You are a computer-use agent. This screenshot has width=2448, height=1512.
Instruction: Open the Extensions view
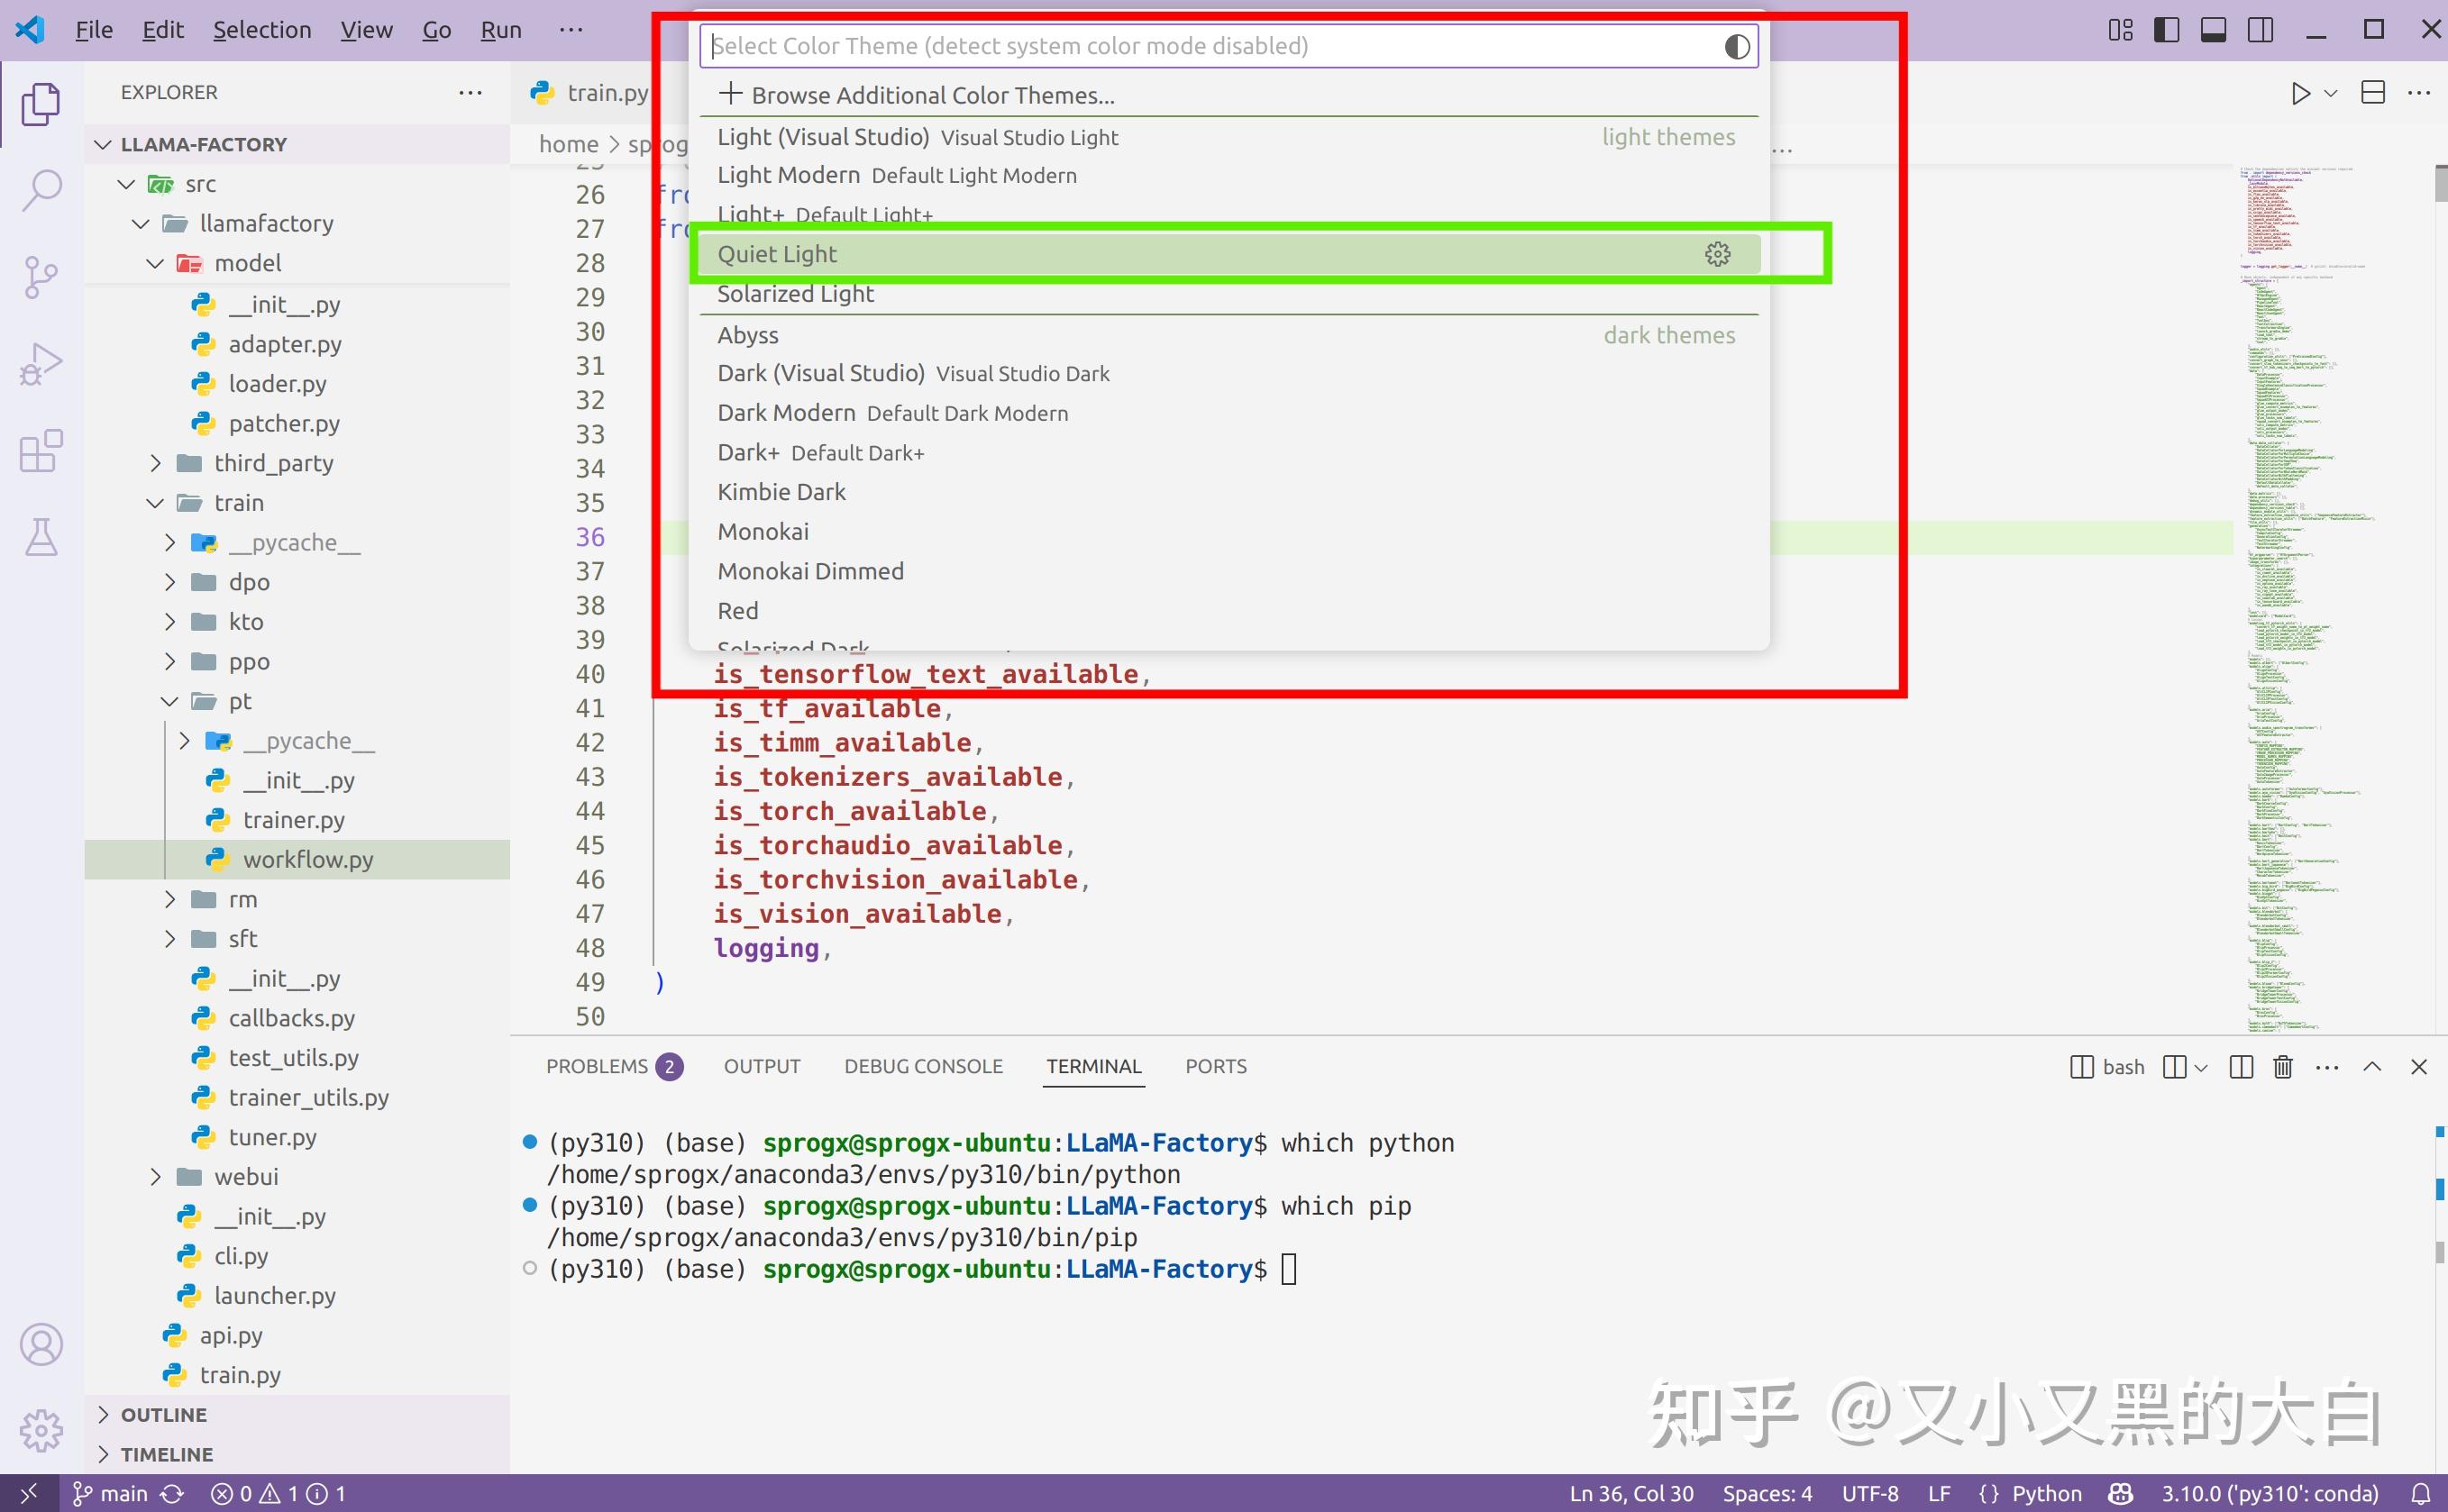(x=40, y=451)
